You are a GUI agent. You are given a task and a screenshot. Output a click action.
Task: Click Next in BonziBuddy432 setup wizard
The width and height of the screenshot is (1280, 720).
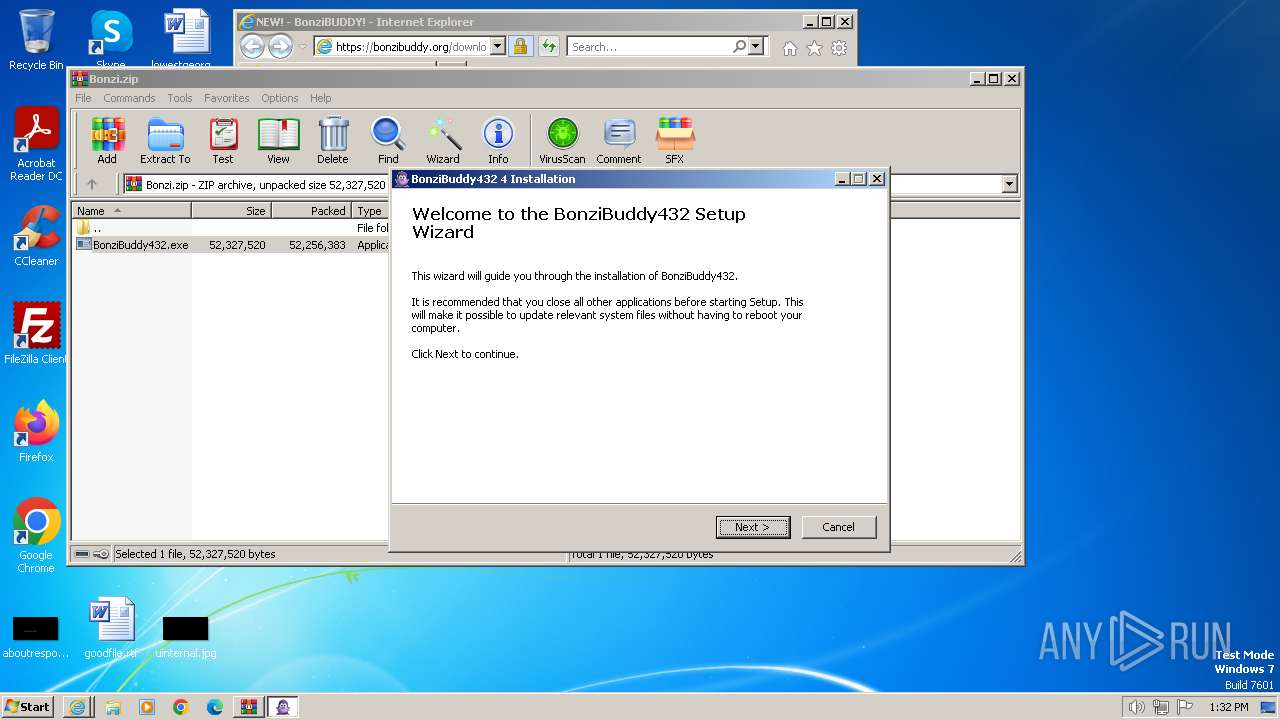(753, 527)
